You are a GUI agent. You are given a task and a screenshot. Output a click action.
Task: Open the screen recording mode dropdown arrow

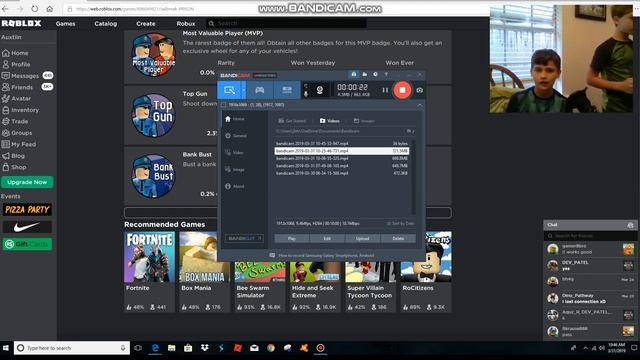click(244, 90)
